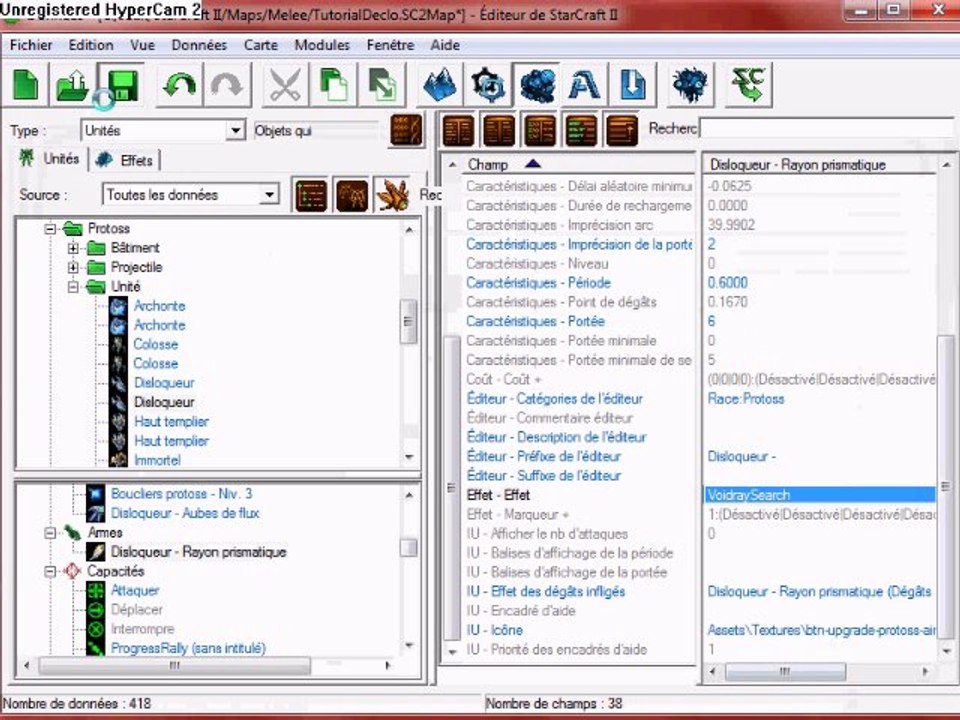The height and width of the screenshot is (720, 960).
Task: Collapse the Capacités section
Action: [x=50, y=571]
